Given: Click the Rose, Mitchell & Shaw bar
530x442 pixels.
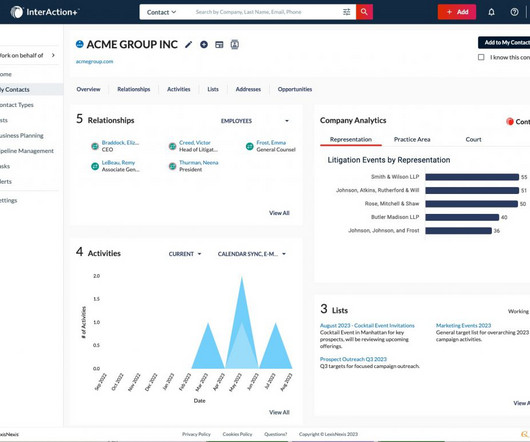Looking at the screenshot, I should [x=472, y=204].
